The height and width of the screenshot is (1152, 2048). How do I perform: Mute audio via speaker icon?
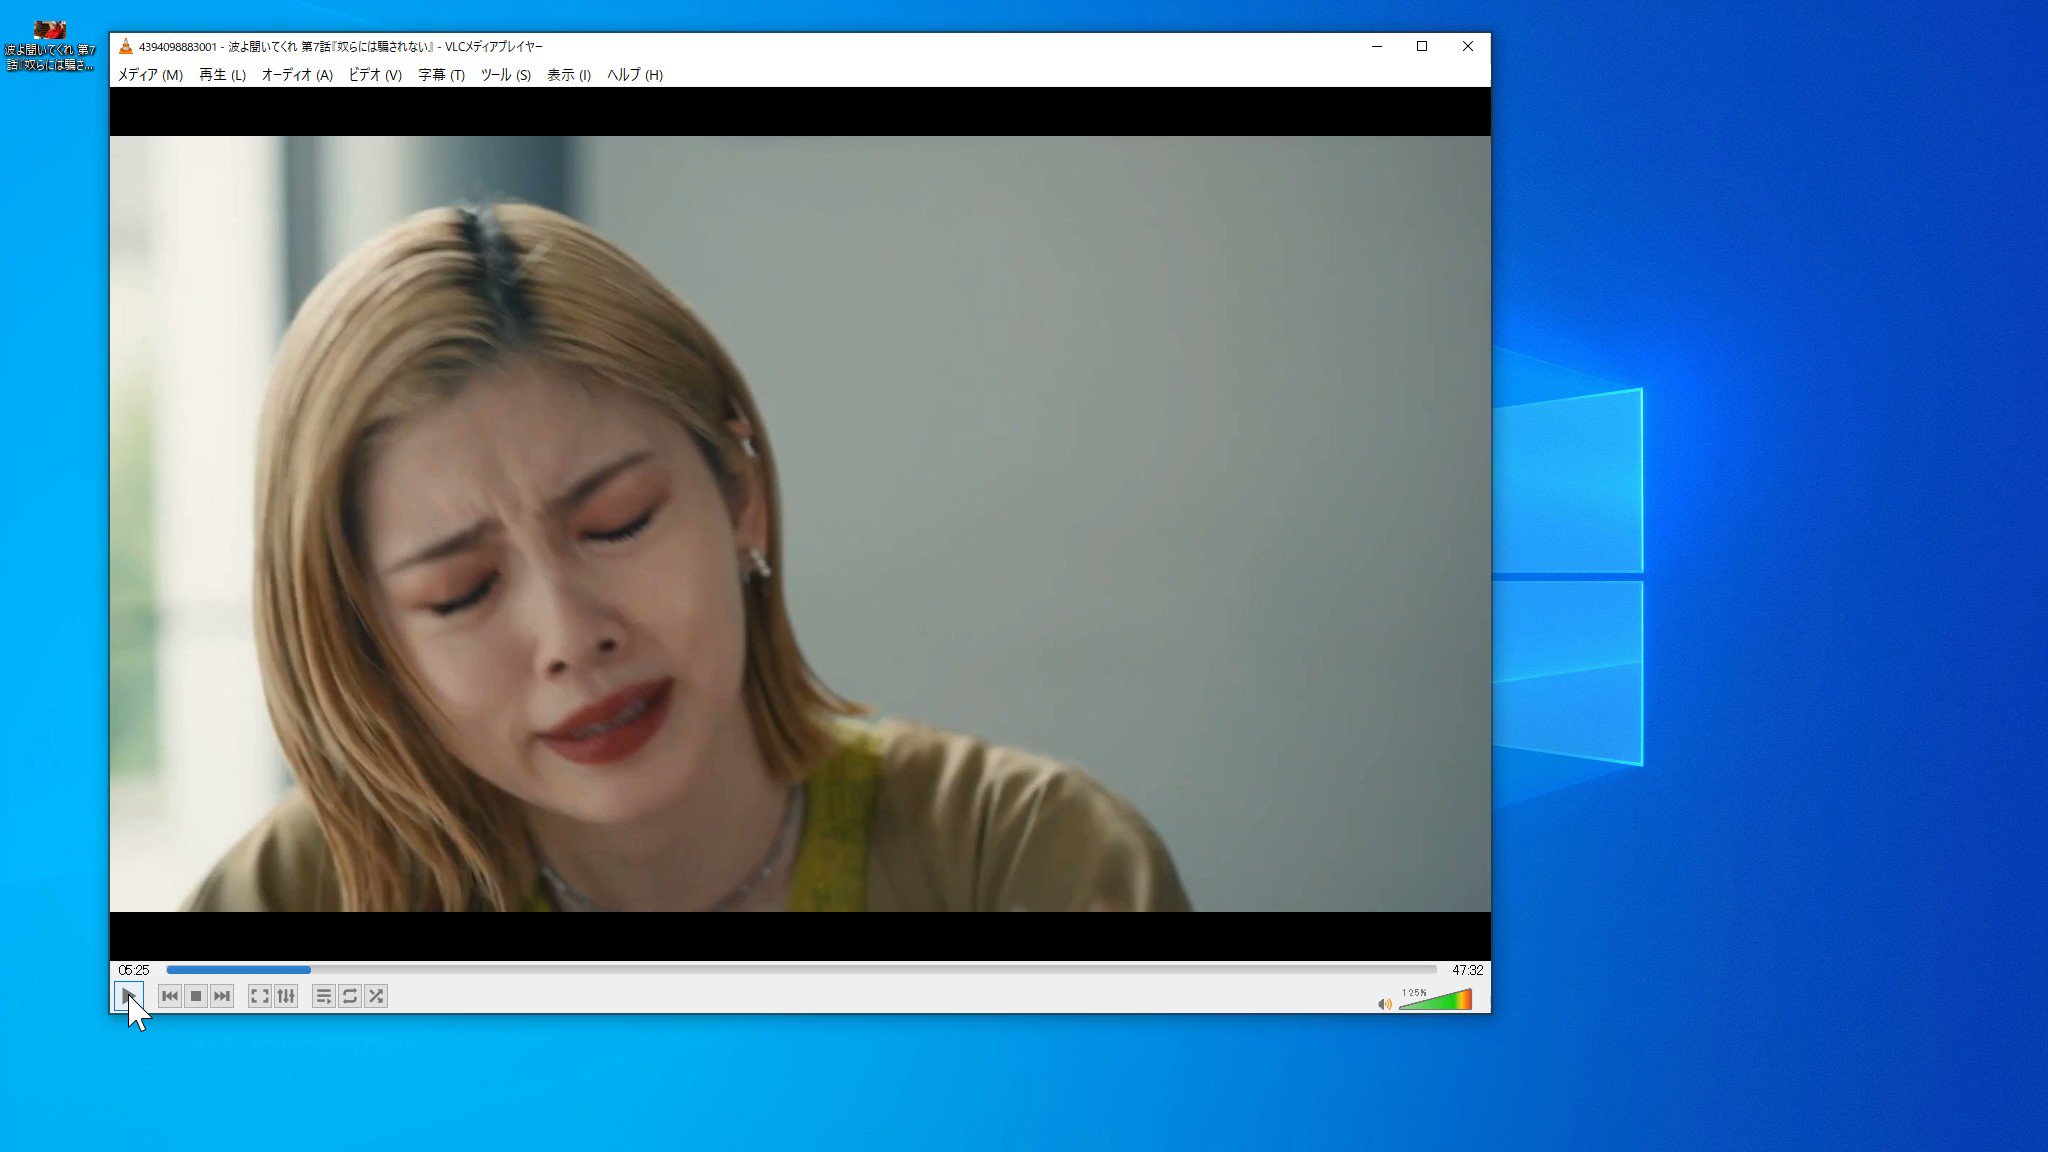coord(1385,1004)
